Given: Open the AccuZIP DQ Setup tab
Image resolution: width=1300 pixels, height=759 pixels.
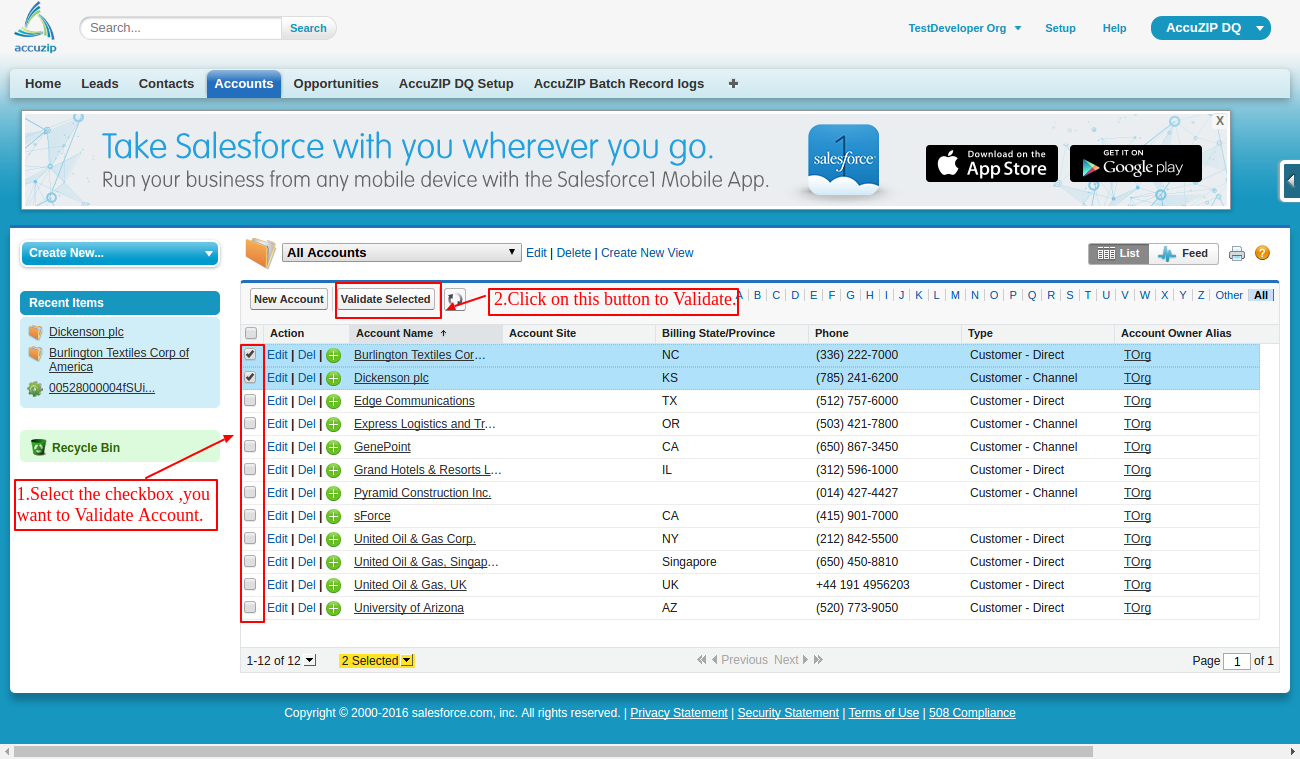Looking at the screenshot, I should click(x=456, y=84).
